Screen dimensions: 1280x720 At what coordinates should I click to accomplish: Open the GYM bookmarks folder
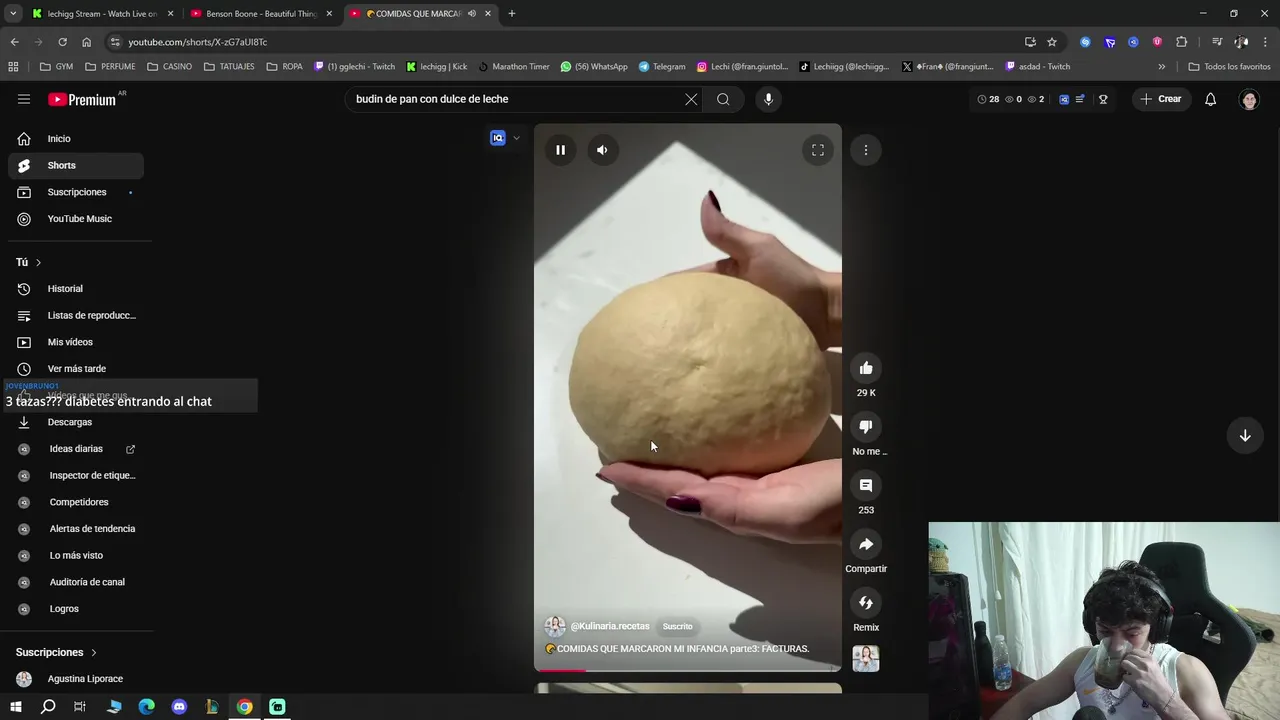tap(56, 67)
